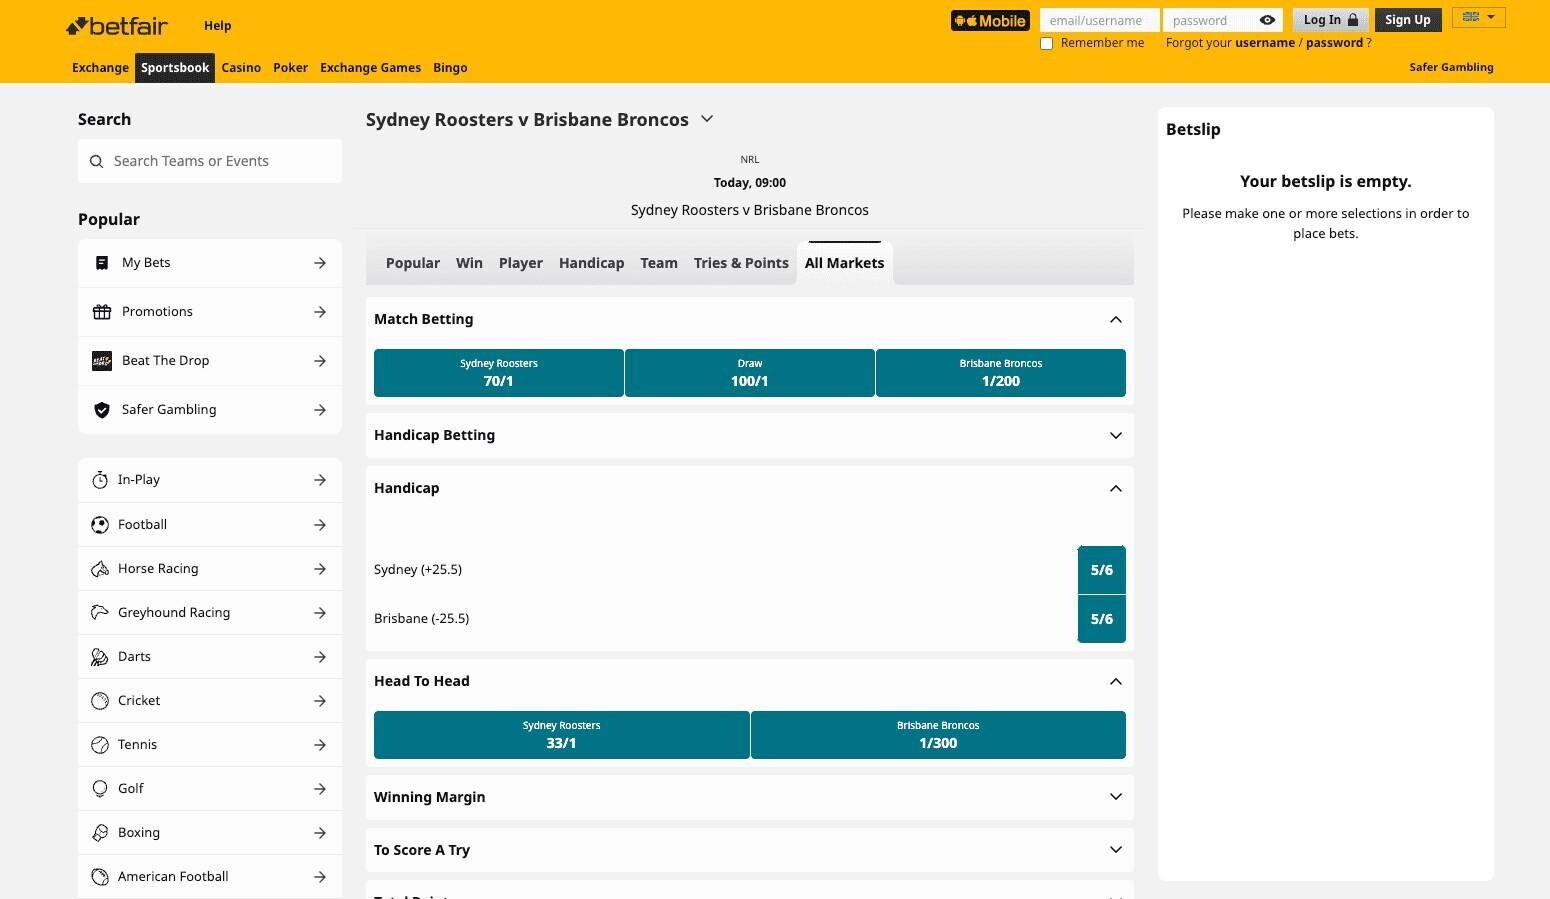Click the Promotions gift icon
Viewport: 1550px width, 899px height.
click(x=101, y=312)
